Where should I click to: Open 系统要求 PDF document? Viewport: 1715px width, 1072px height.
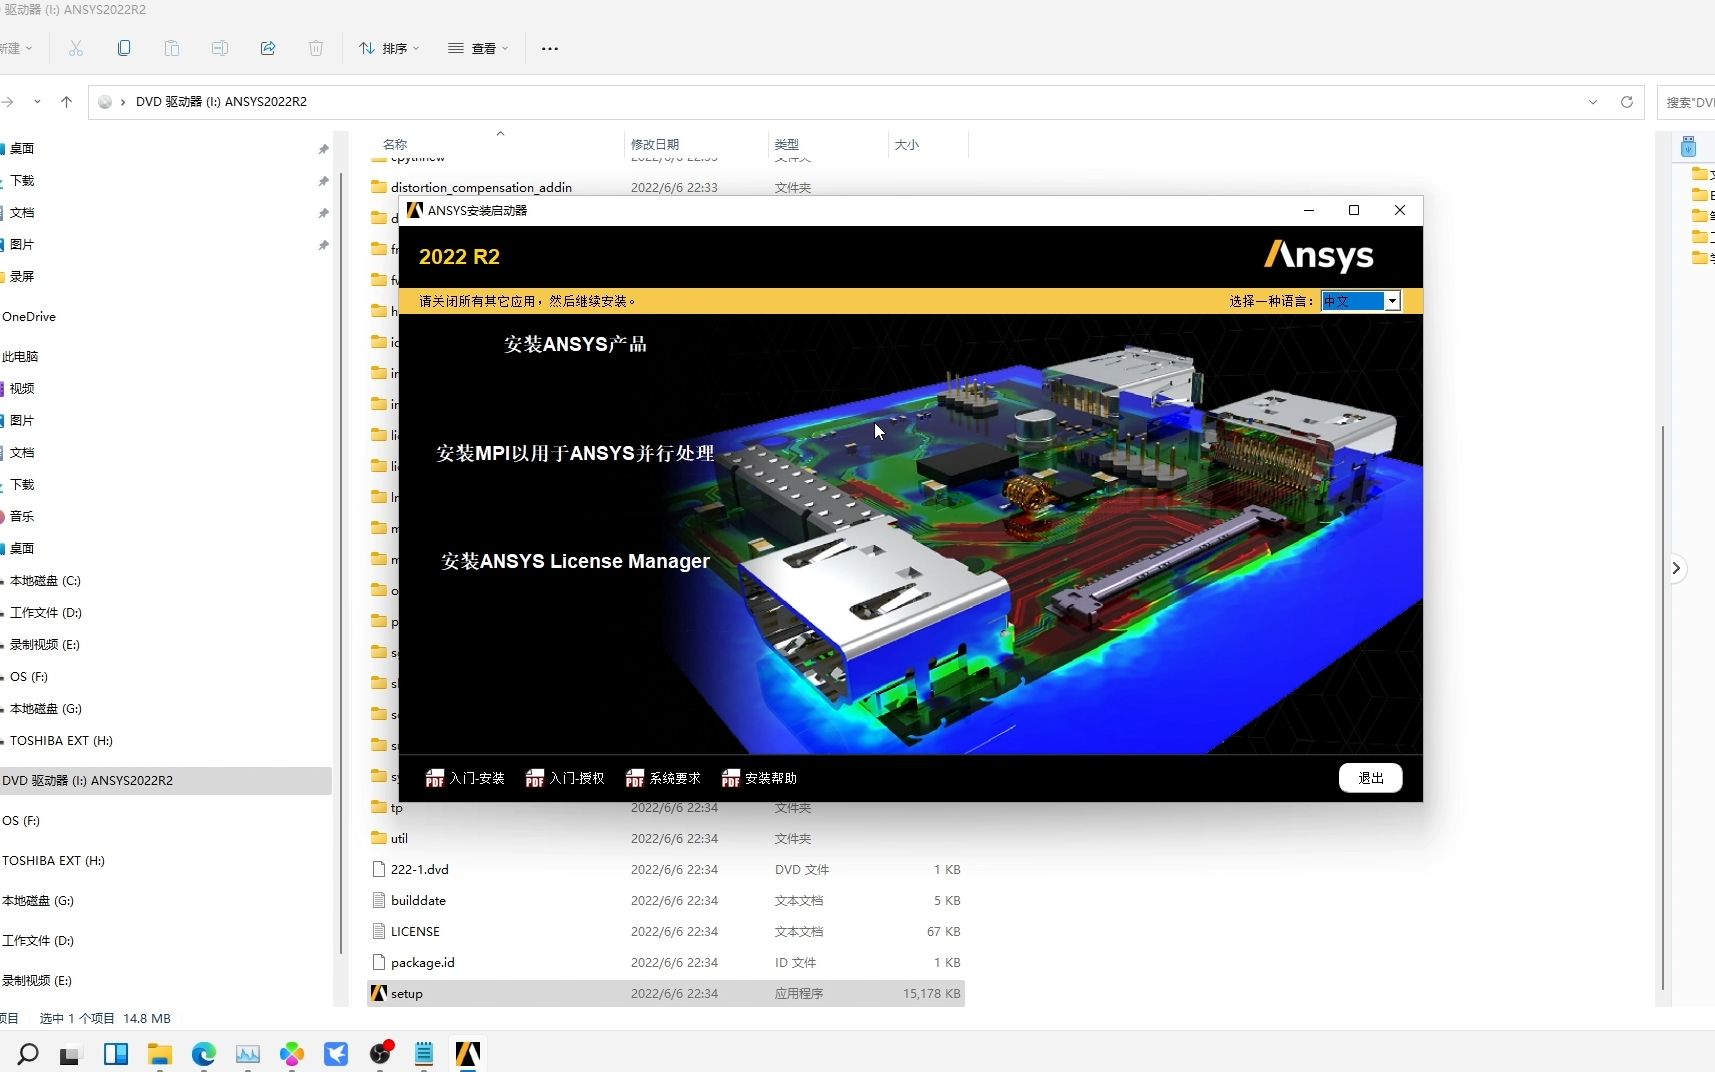pyautogui.click(x=663, y=778)
